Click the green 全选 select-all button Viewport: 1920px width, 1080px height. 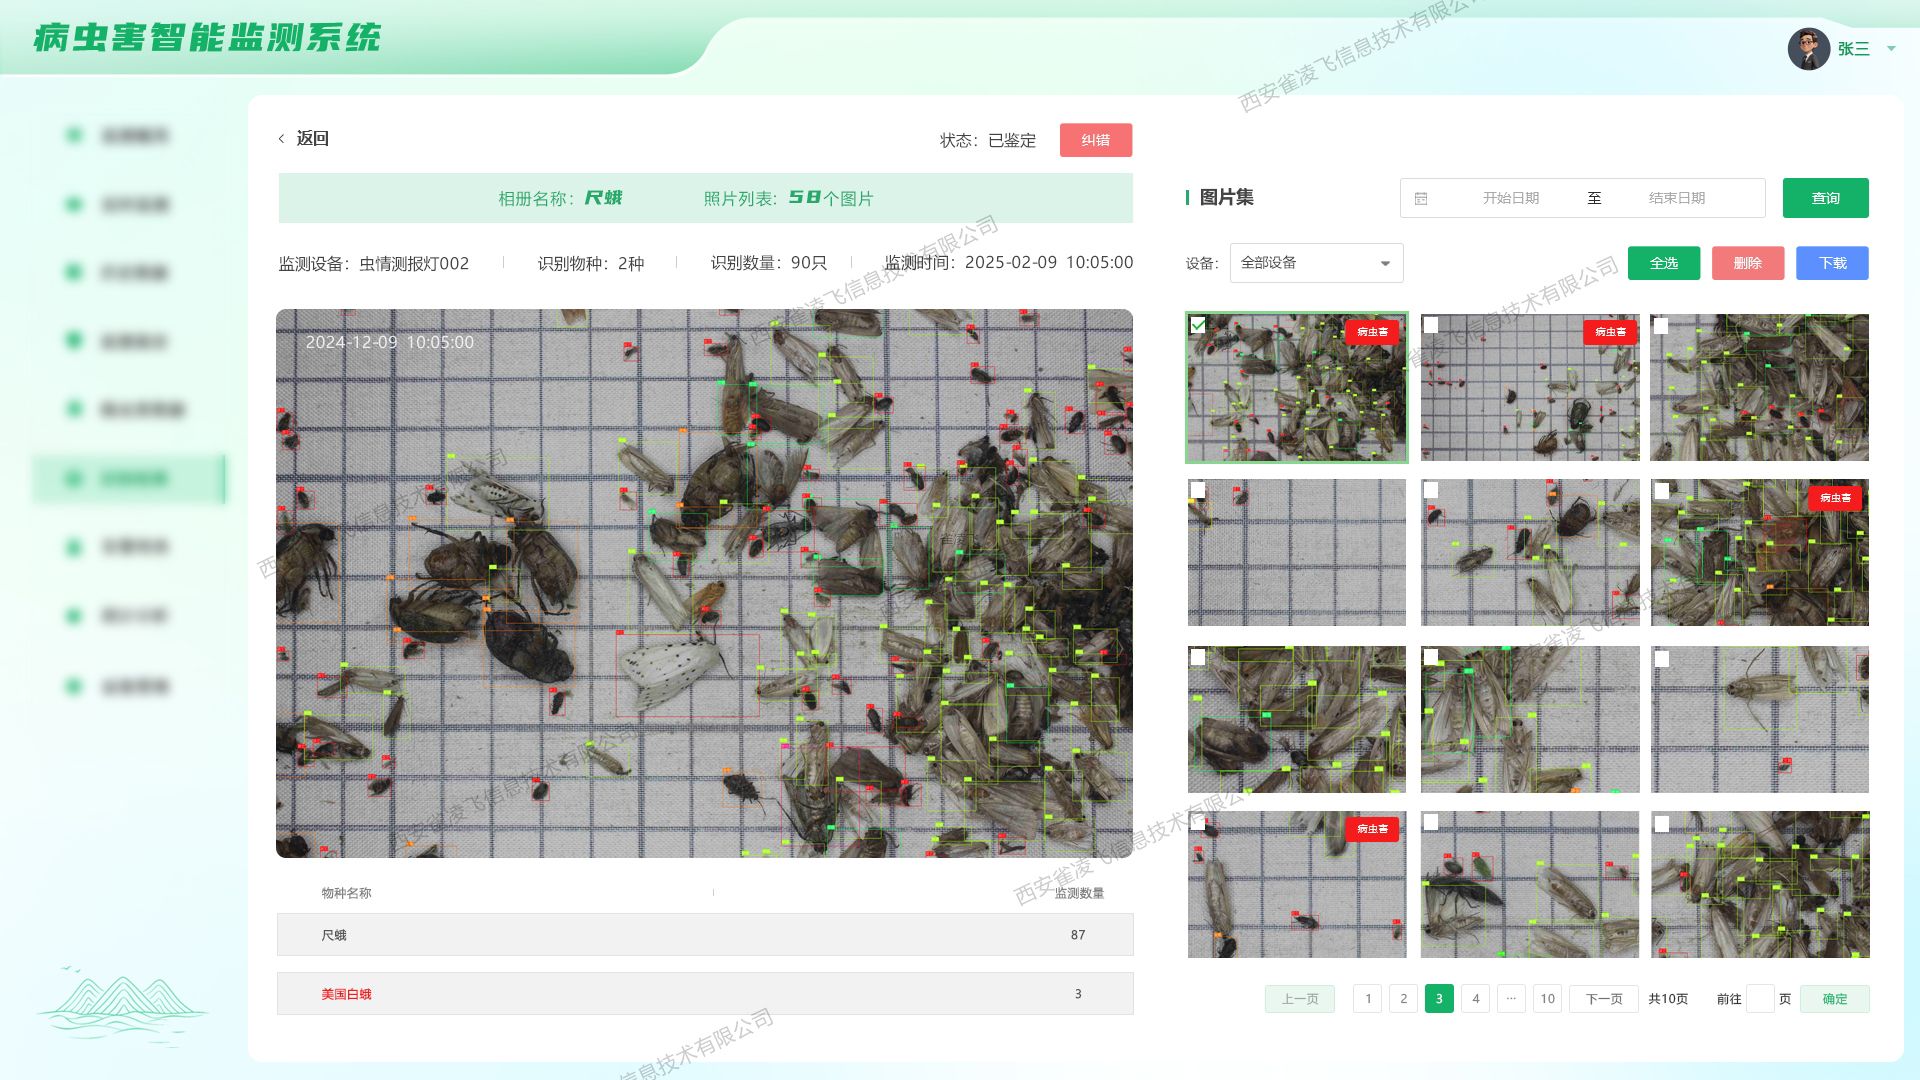(1663, 263)
